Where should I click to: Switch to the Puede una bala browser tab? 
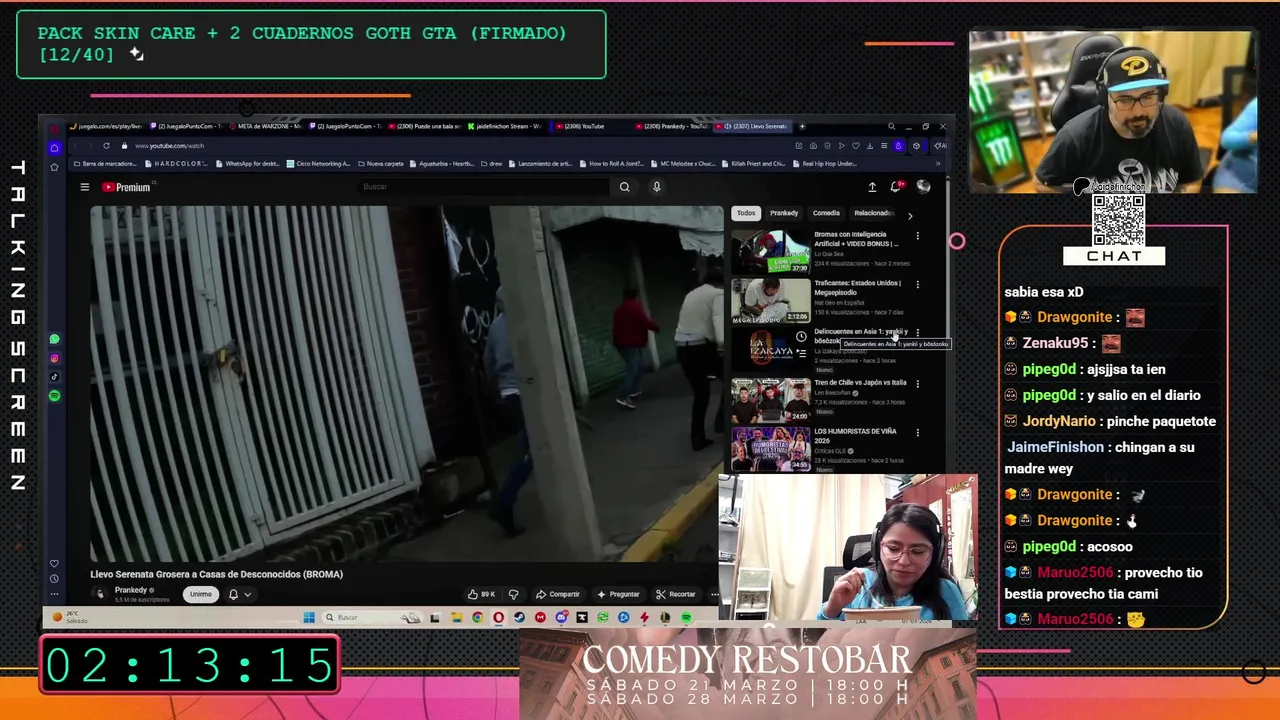point(425,126)
